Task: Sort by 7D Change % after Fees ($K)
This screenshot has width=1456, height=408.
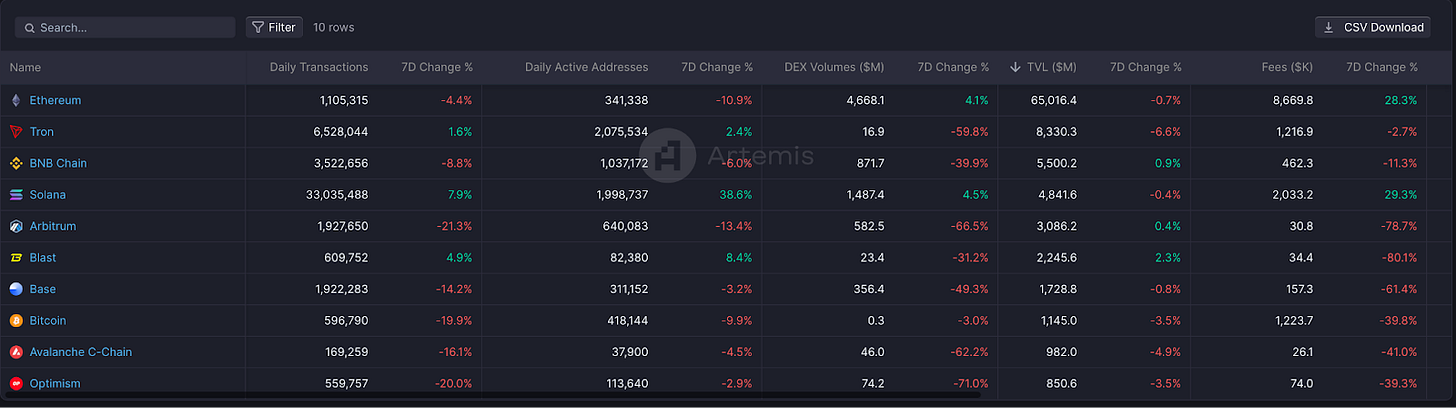Action: (1382, 67)
